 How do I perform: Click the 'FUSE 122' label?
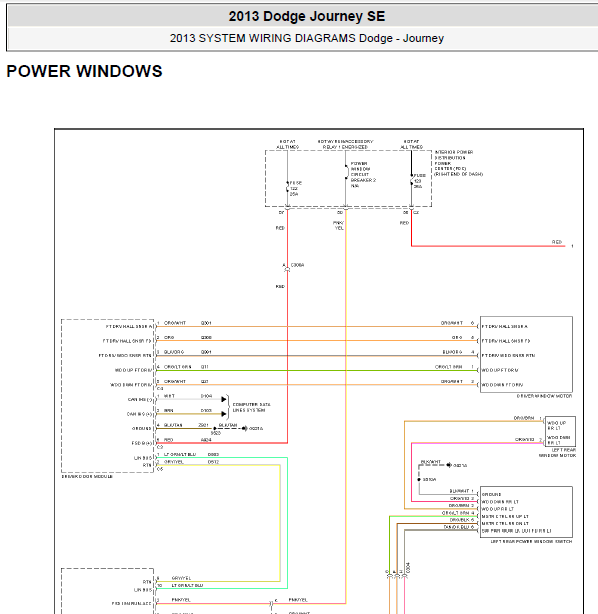[x=295, y=188]
